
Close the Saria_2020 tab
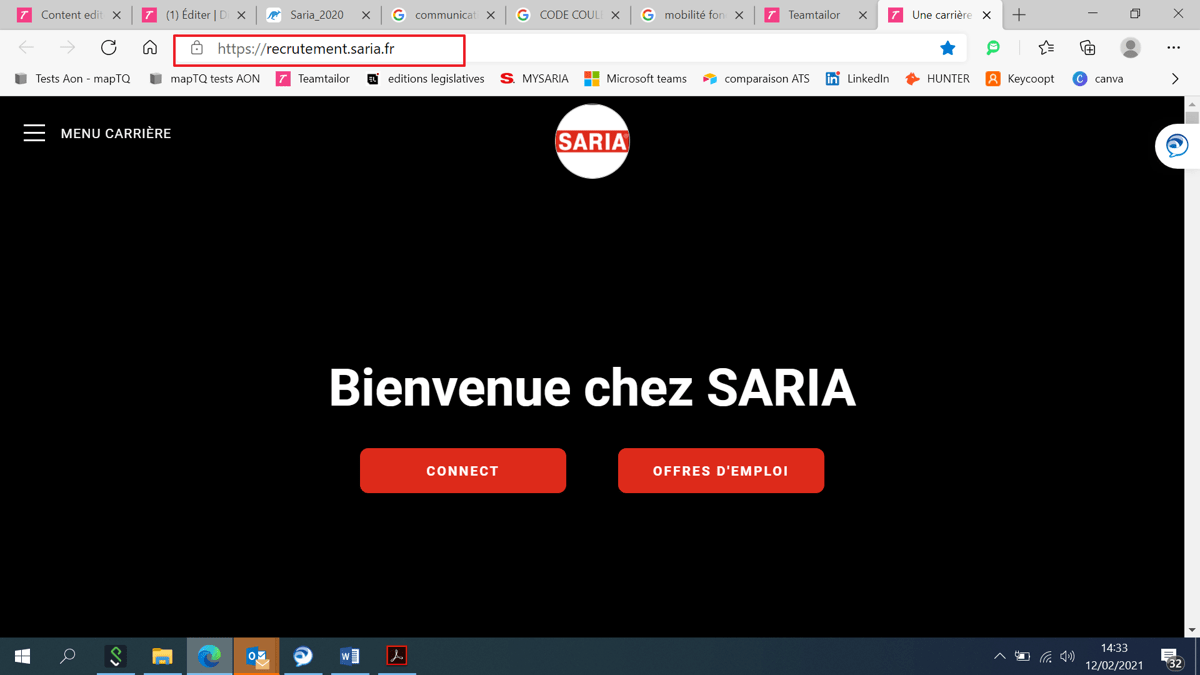pos(366,15)
